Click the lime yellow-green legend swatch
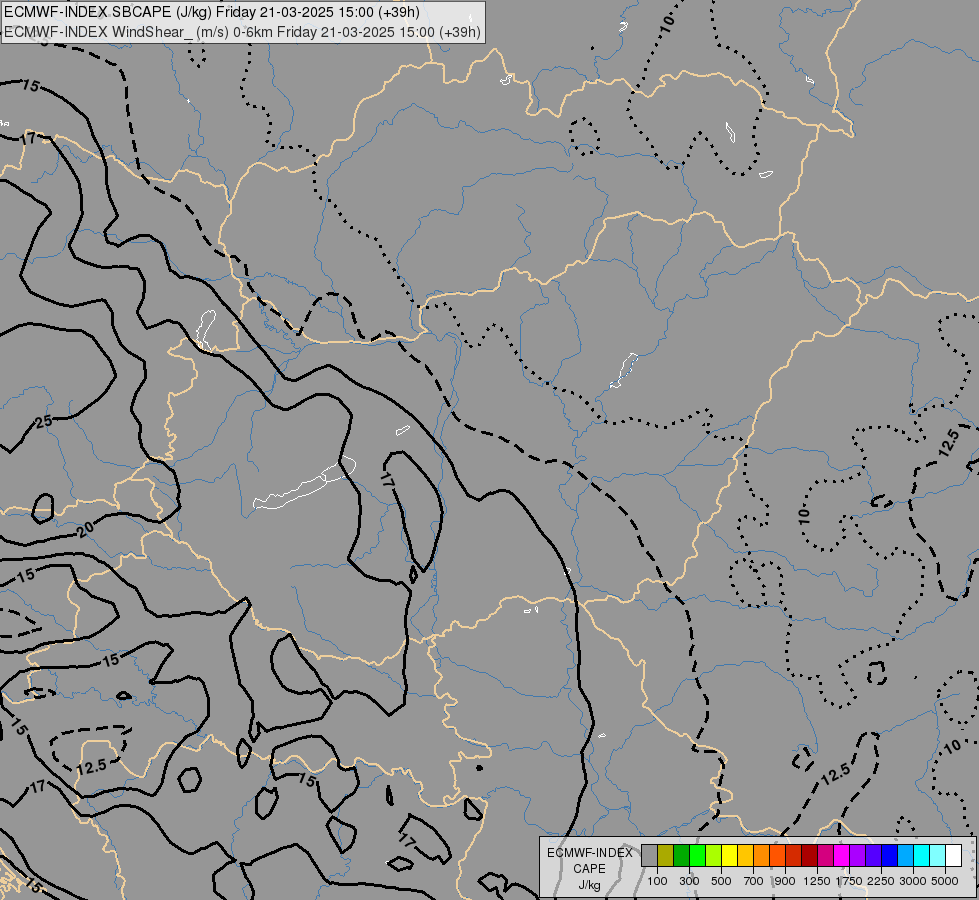This screenshot has width=979, height=900. pos(714,855)
